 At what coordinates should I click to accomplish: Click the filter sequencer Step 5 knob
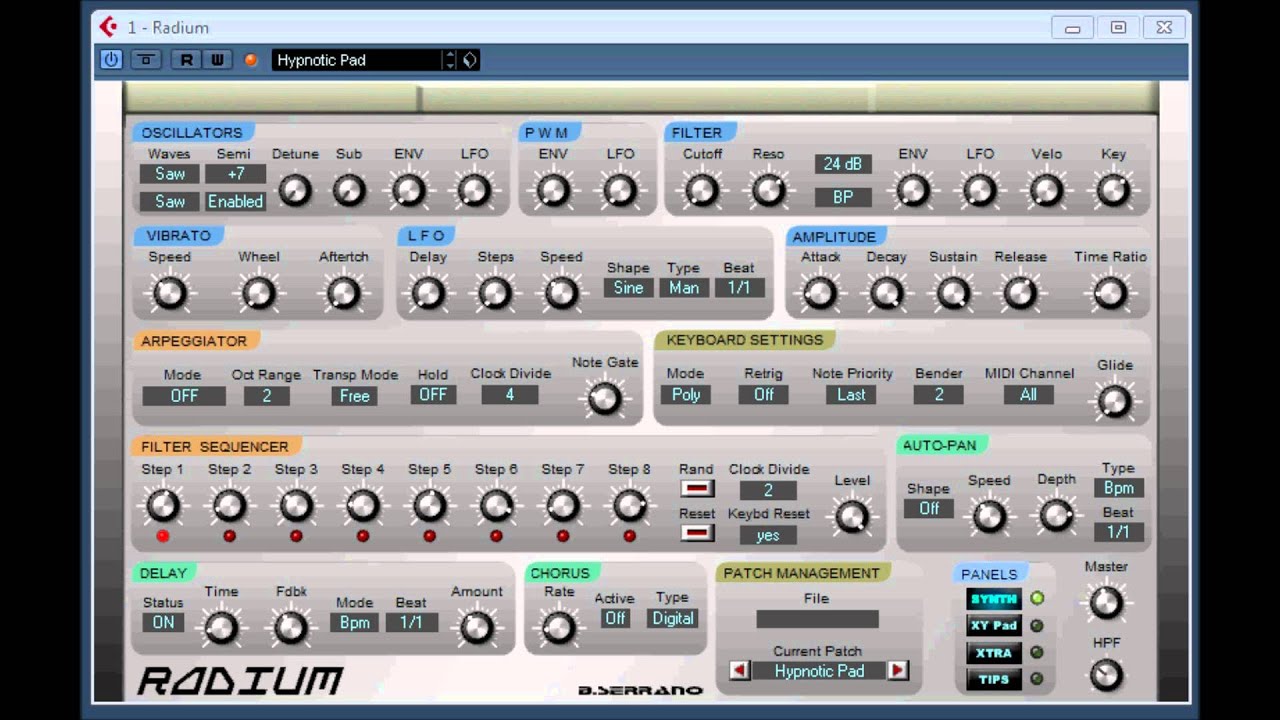click(430, 506)
